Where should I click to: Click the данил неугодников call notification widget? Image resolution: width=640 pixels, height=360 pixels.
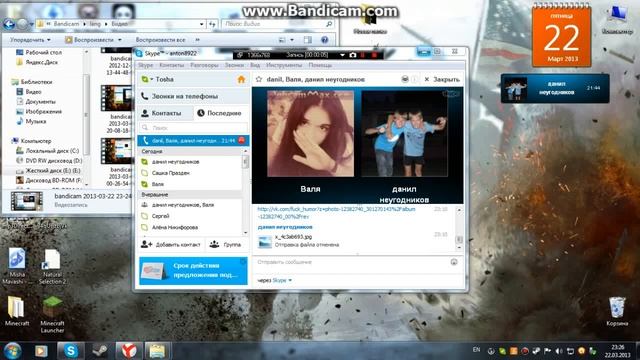pos(555,89)
